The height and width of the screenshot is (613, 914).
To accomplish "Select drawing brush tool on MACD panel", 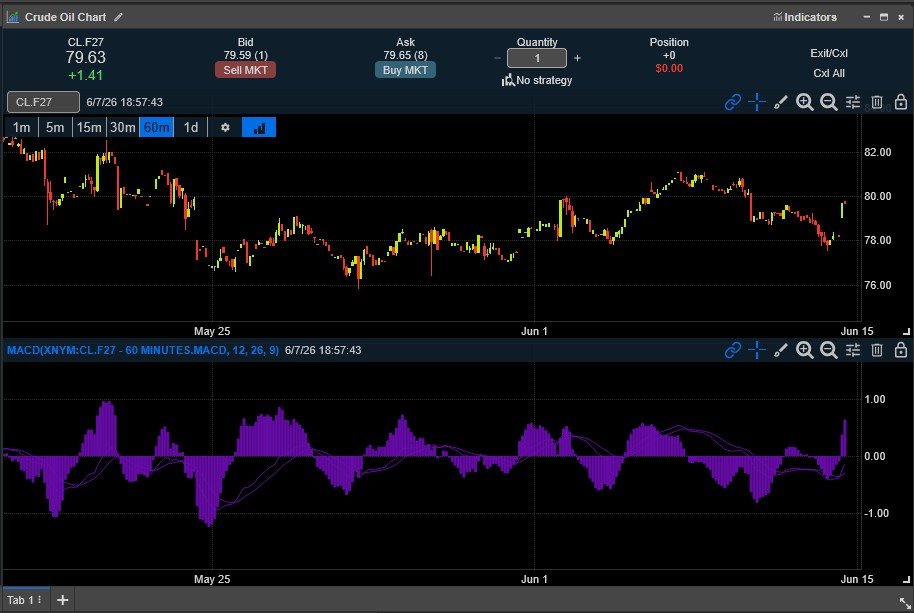I will pos(781,350).
